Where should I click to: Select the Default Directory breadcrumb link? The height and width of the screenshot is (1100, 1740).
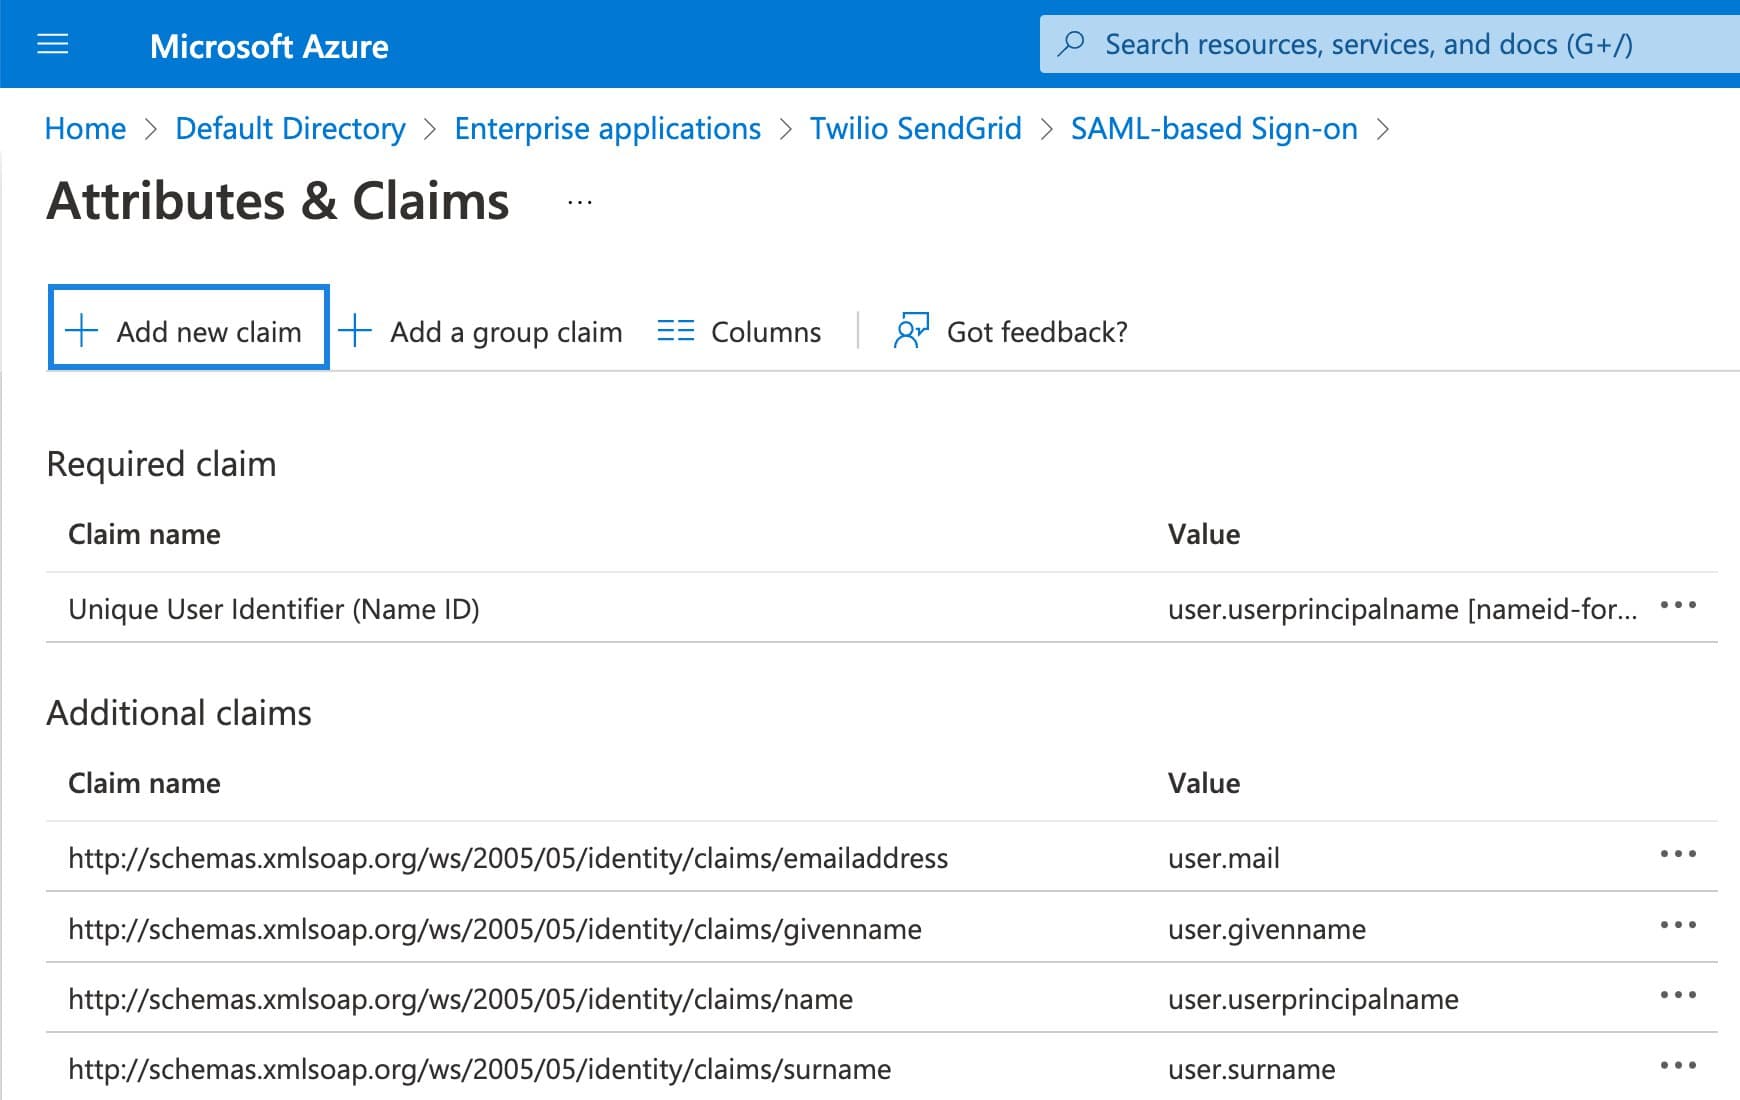pyautogui.click(x=289, y=128)
